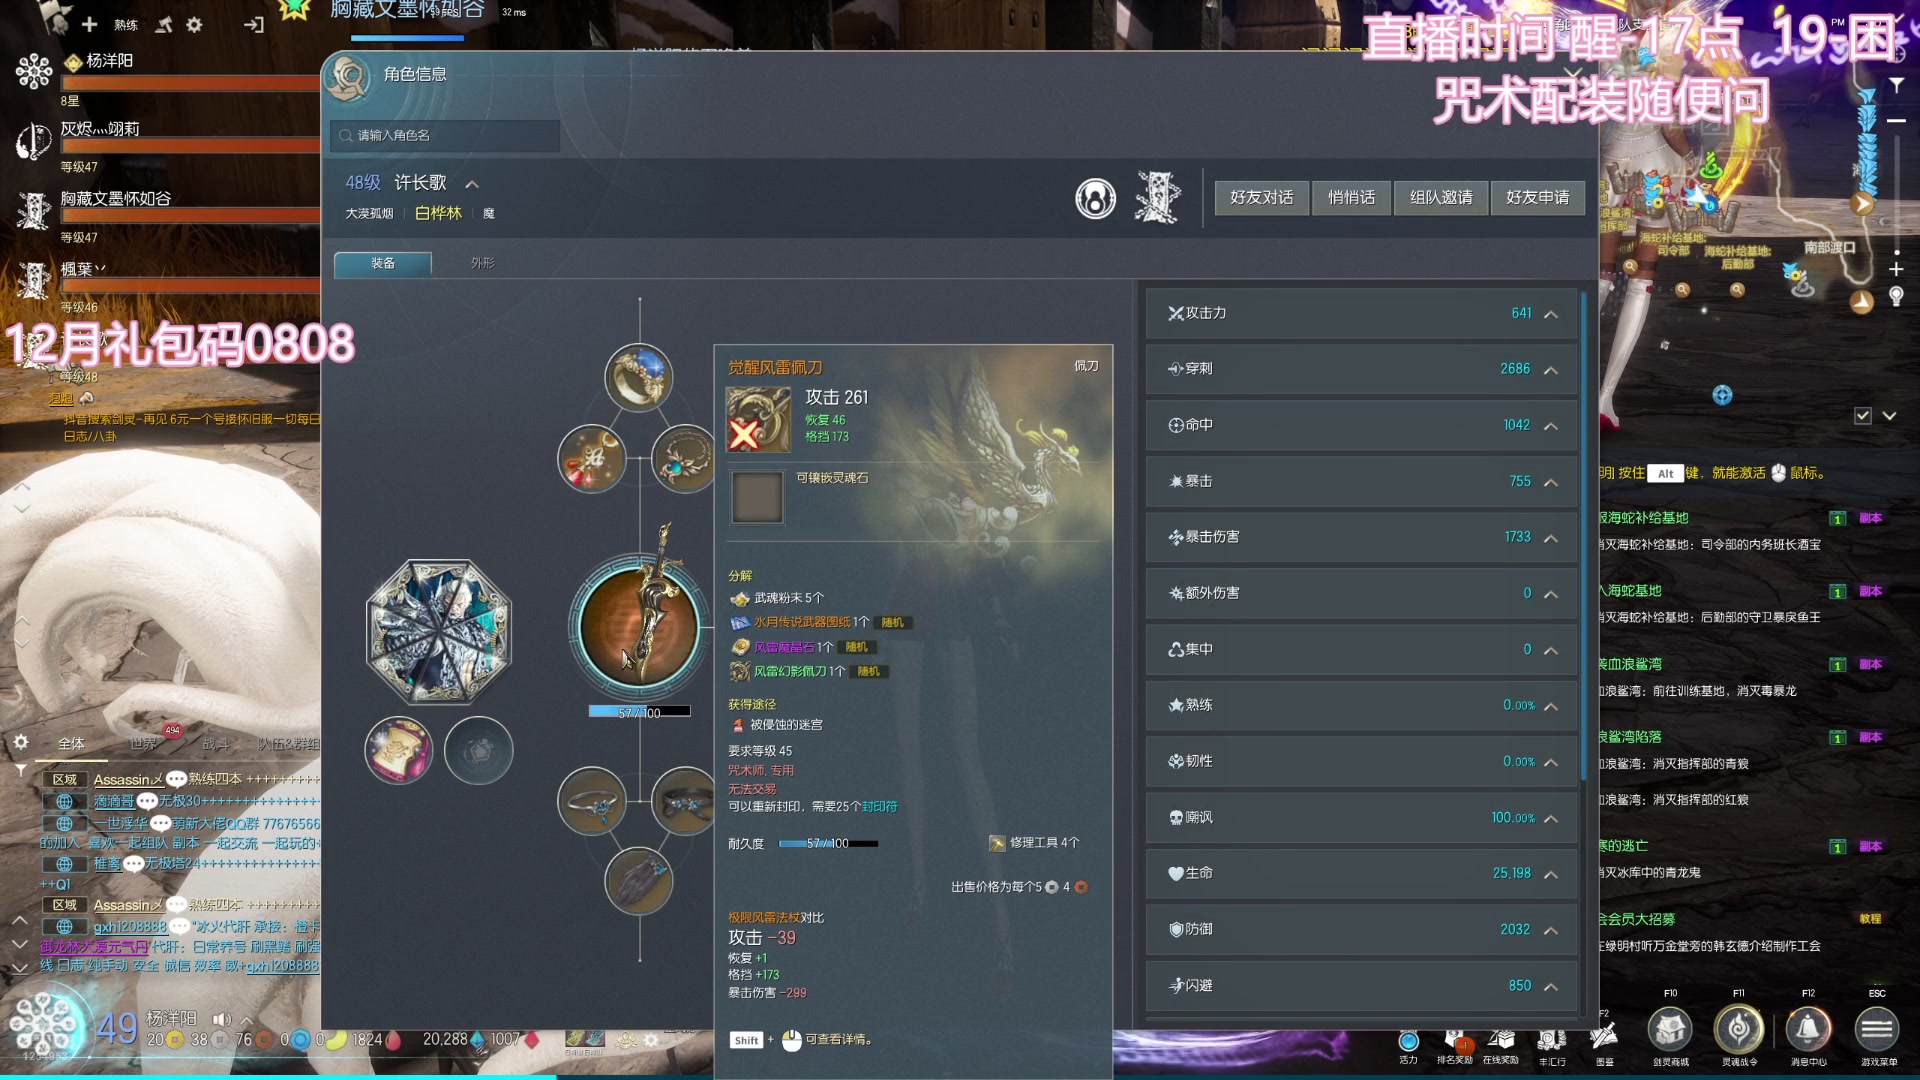
Task: Click the 请输入角色名 search field
Action: 444,135
